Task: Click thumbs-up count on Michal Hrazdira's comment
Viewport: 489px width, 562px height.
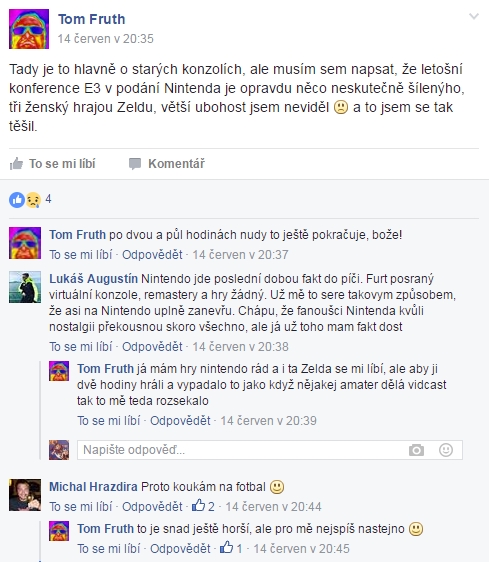Action: (x=203, y=506)
